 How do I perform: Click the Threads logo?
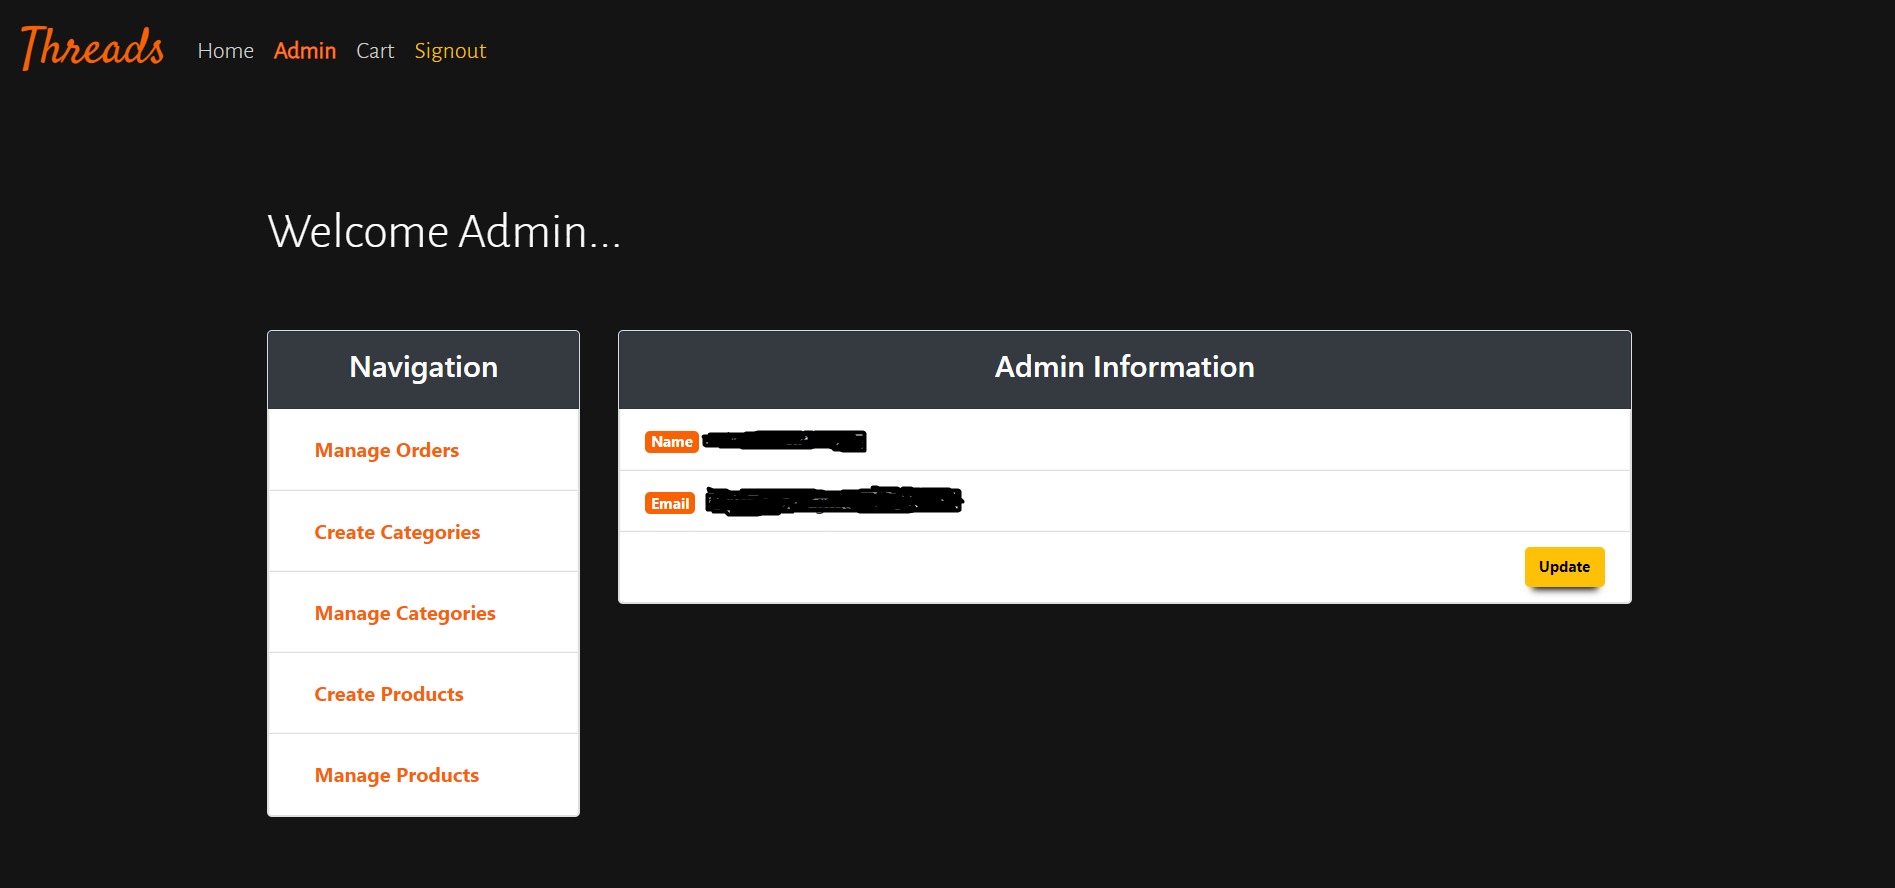point(91,48)
